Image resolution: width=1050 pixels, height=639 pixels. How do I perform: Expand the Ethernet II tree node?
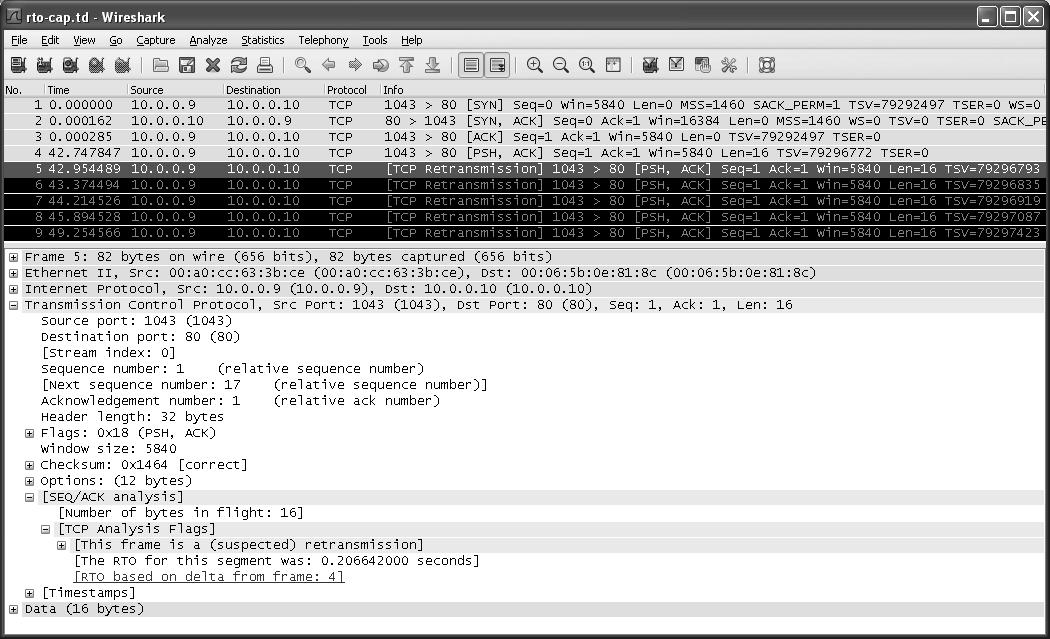14,273
